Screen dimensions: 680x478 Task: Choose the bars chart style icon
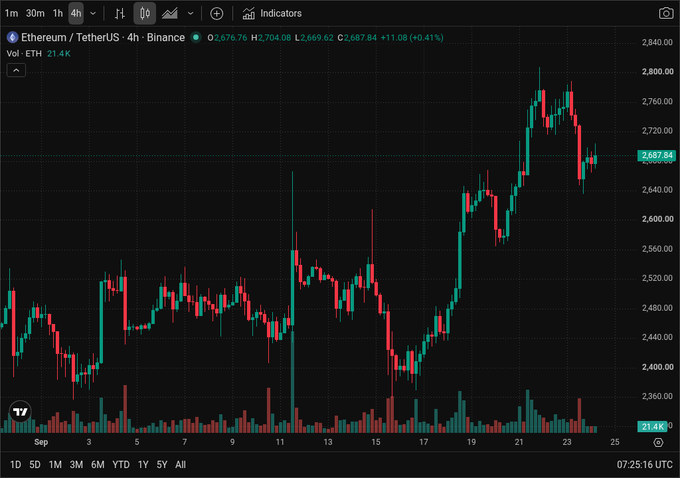tap(120, 13)
